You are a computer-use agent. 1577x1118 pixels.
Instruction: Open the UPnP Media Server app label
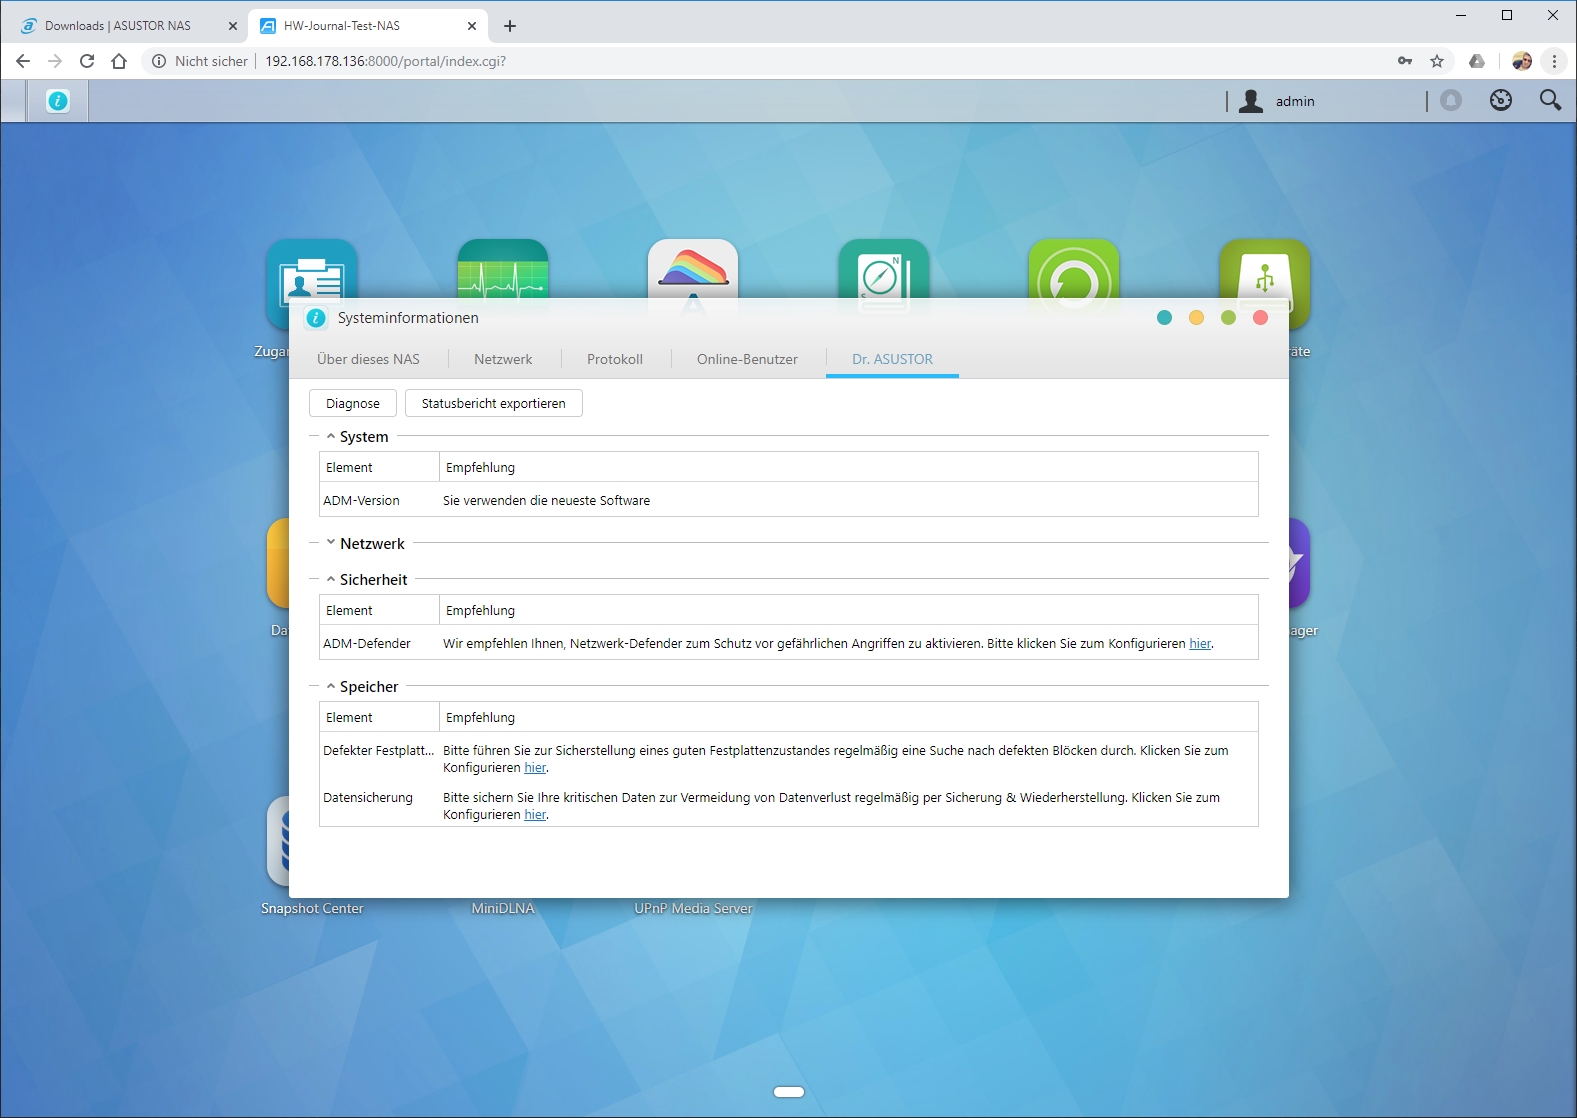tap(693, 908)
